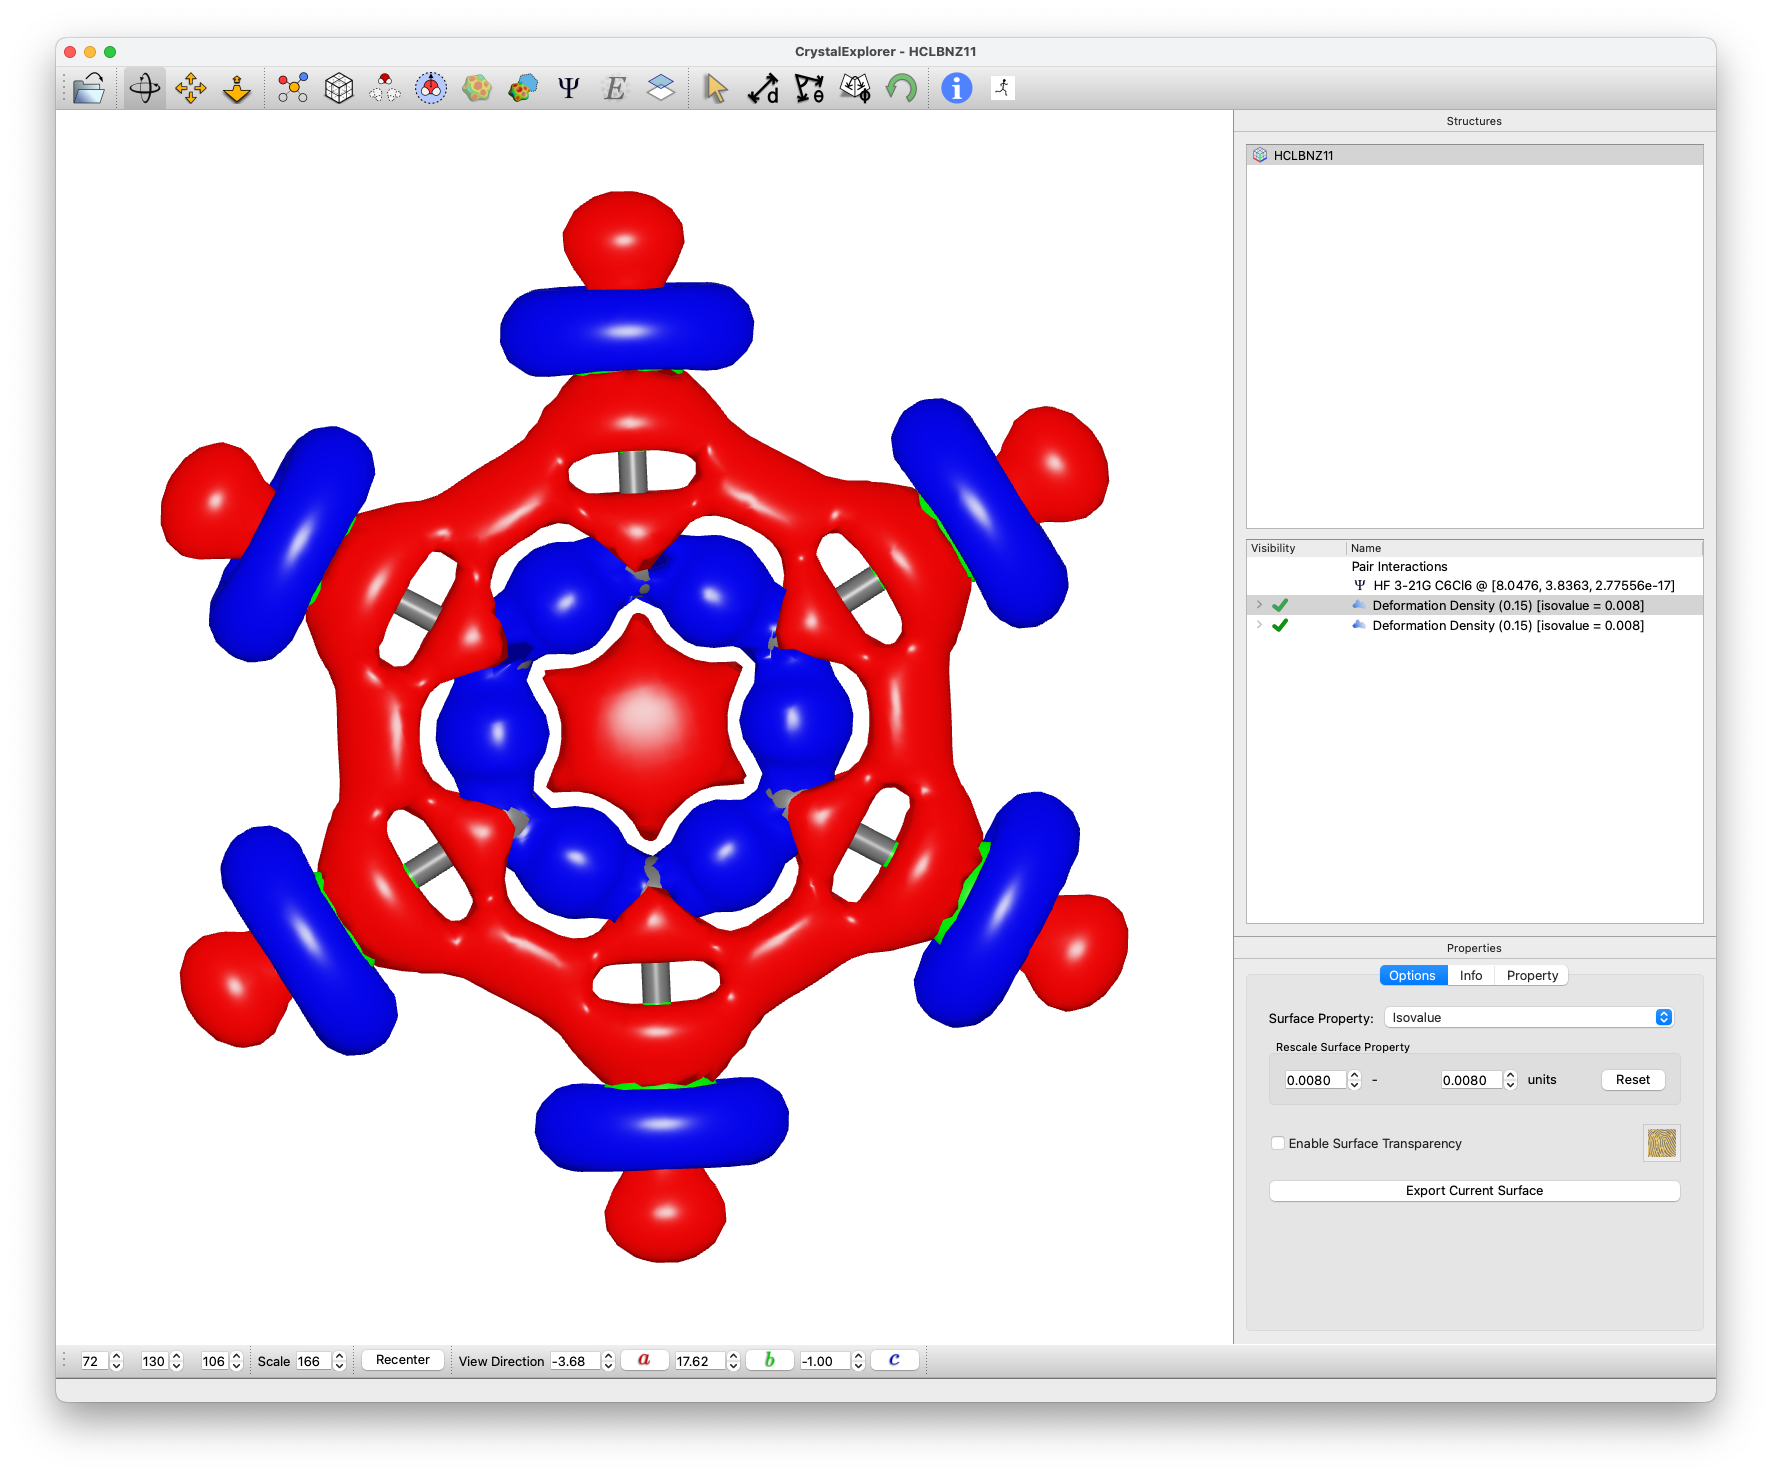
Task: Open the wavefunction (Psi) calculation tool
Action: point(568,89)
